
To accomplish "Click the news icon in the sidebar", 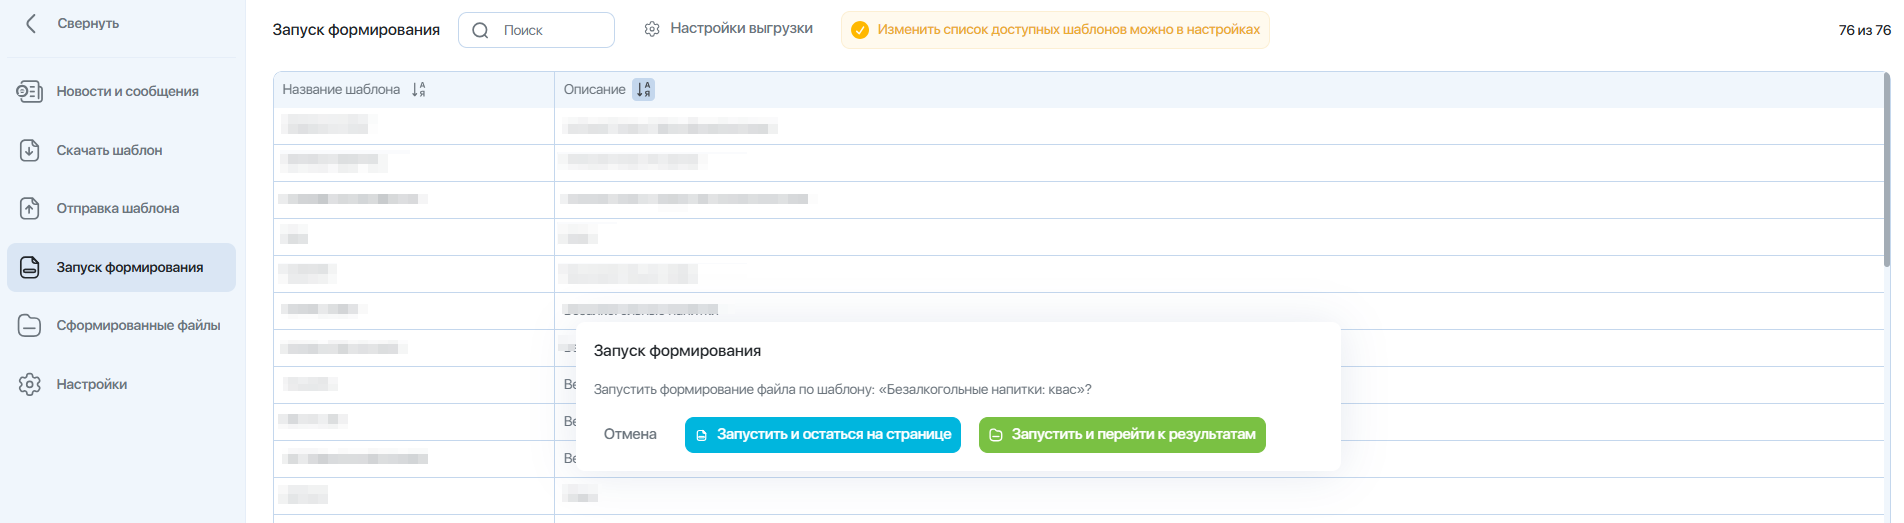I will 30,92.
